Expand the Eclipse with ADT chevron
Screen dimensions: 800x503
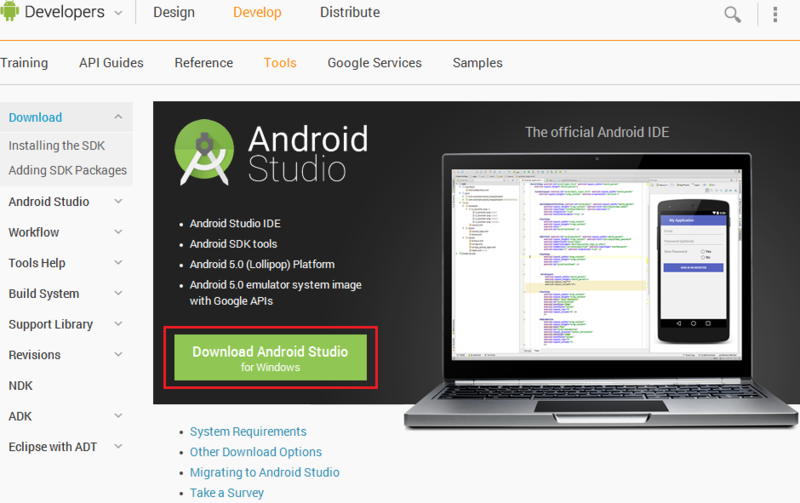[x=118, y=446]
